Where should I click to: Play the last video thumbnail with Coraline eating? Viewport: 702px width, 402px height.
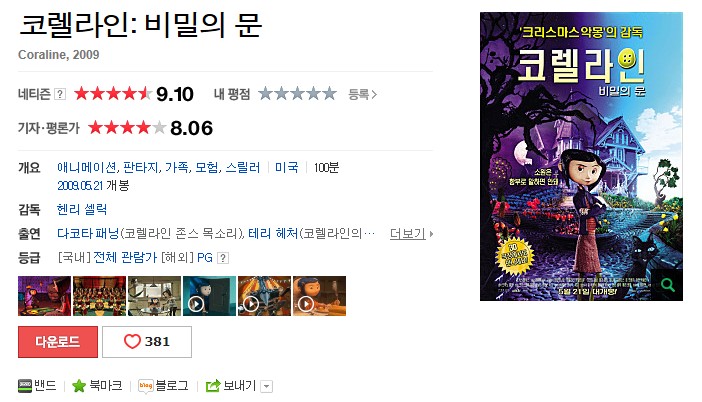[x=319, y=296]
